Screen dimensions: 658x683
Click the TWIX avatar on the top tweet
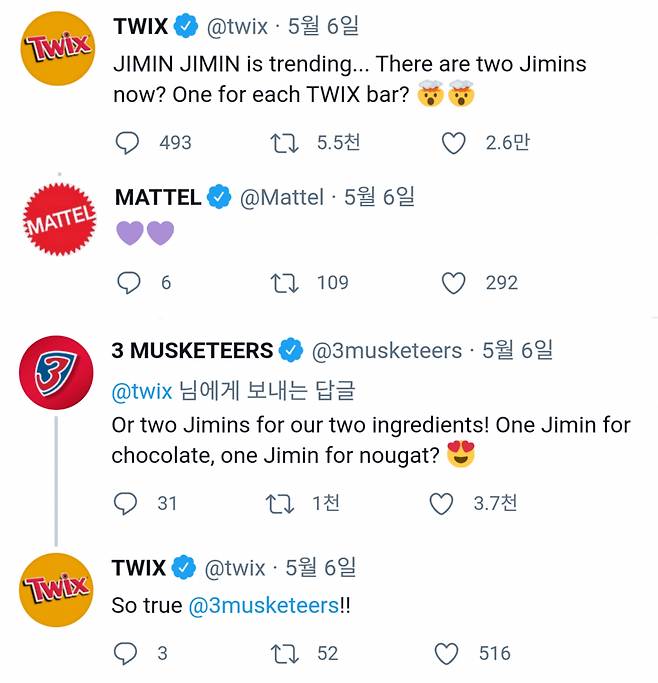tap(57, 48)
